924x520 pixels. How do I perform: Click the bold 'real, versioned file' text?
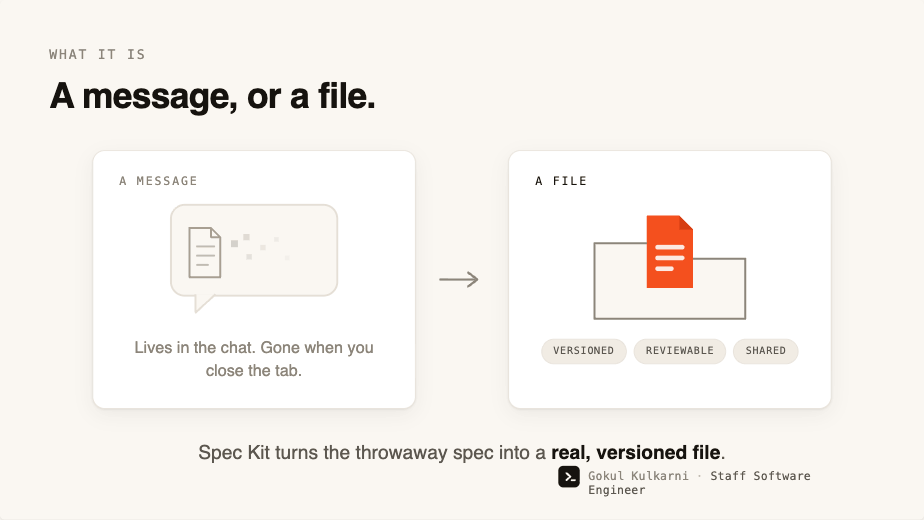click(x=635, y=452)
